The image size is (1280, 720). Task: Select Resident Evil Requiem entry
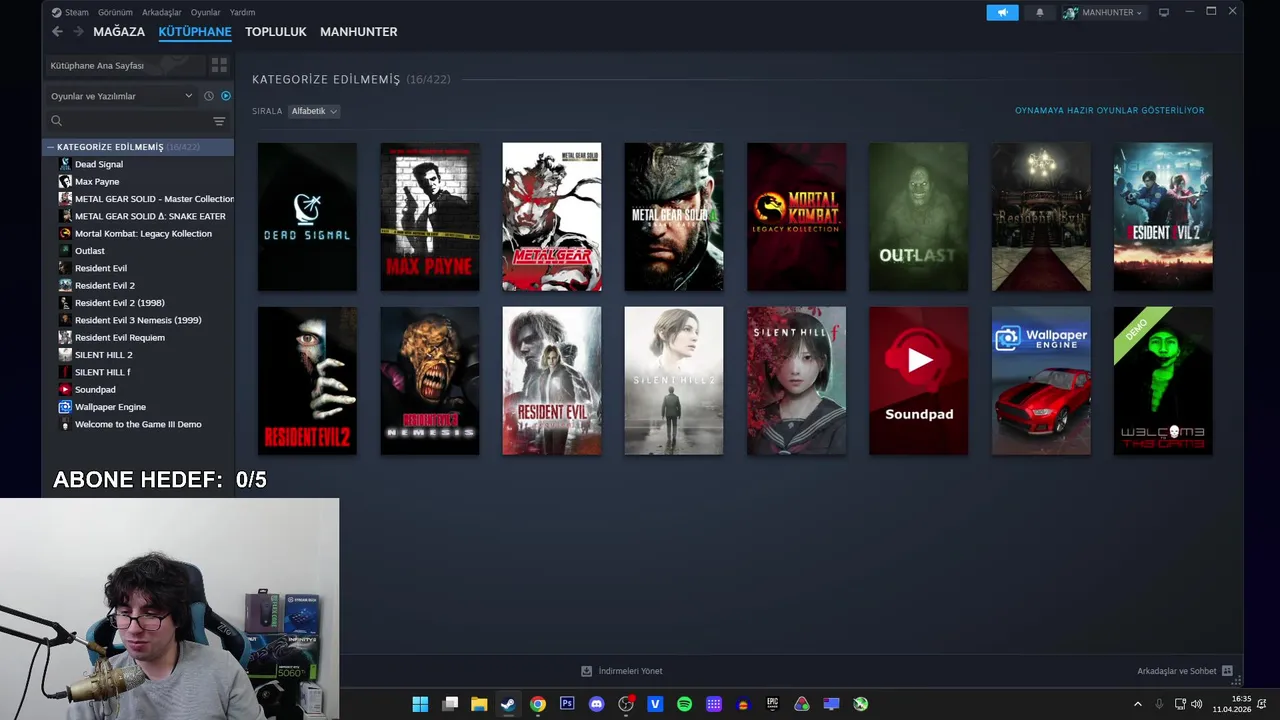[x=120, y=338]
